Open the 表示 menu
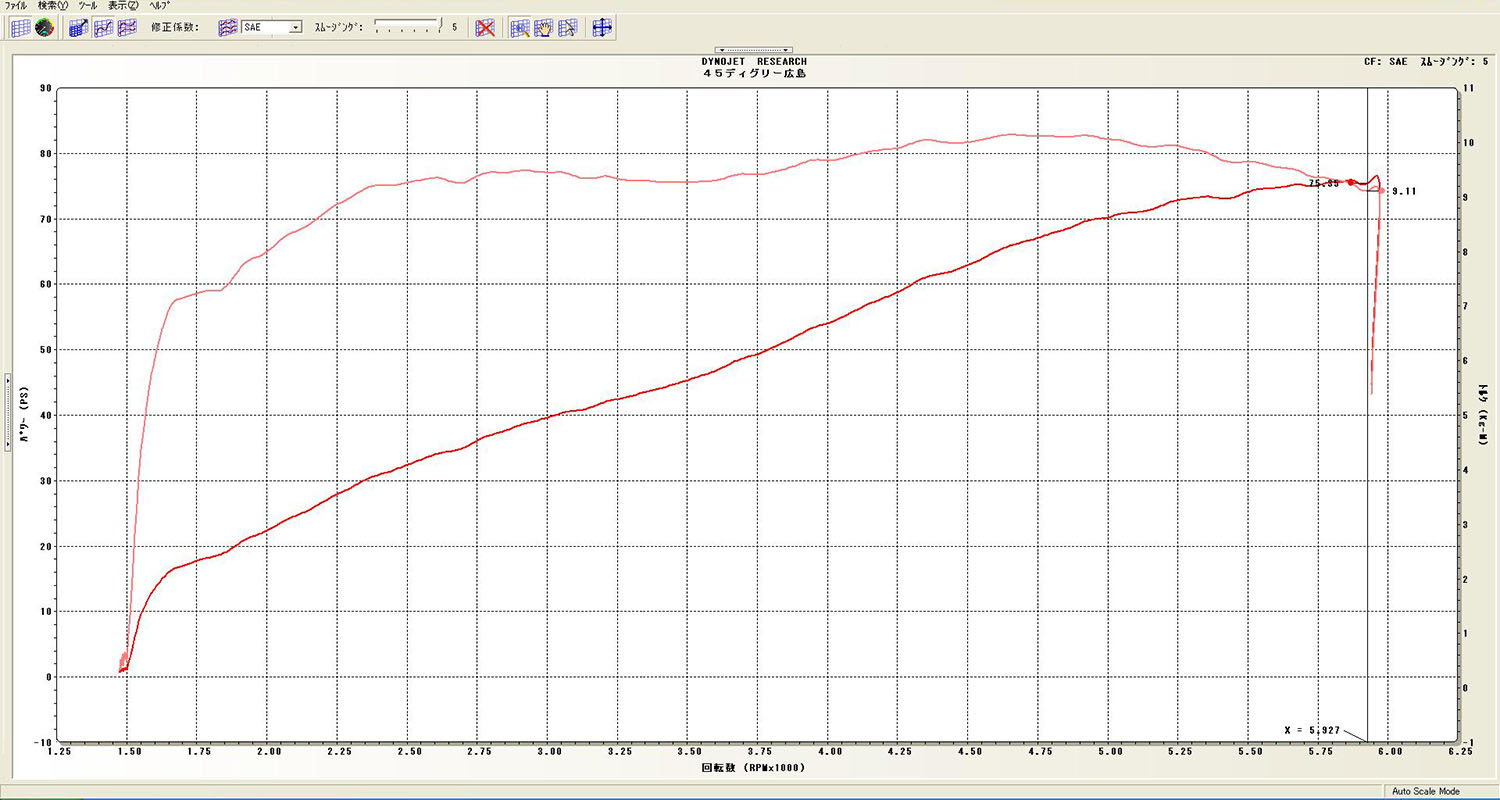The image size is (1500, 800). [x=124, y=6]
